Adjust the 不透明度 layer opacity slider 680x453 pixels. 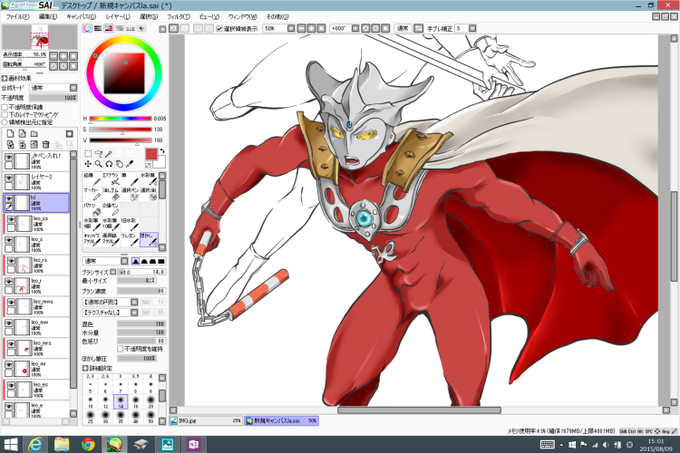click(53, 98)
